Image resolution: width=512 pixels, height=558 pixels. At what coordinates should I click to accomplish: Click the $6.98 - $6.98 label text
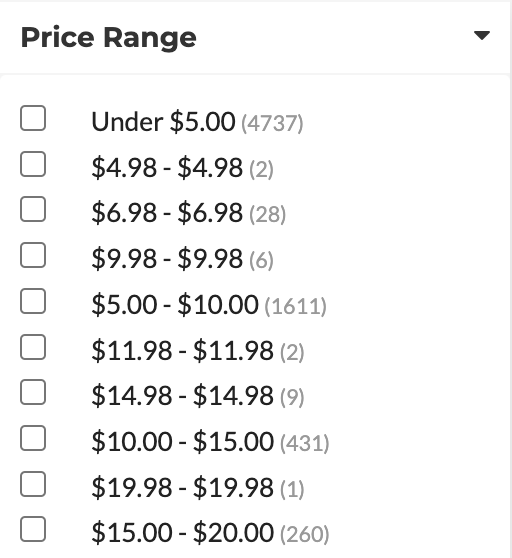pyautogui.click(x=167, y=213)
